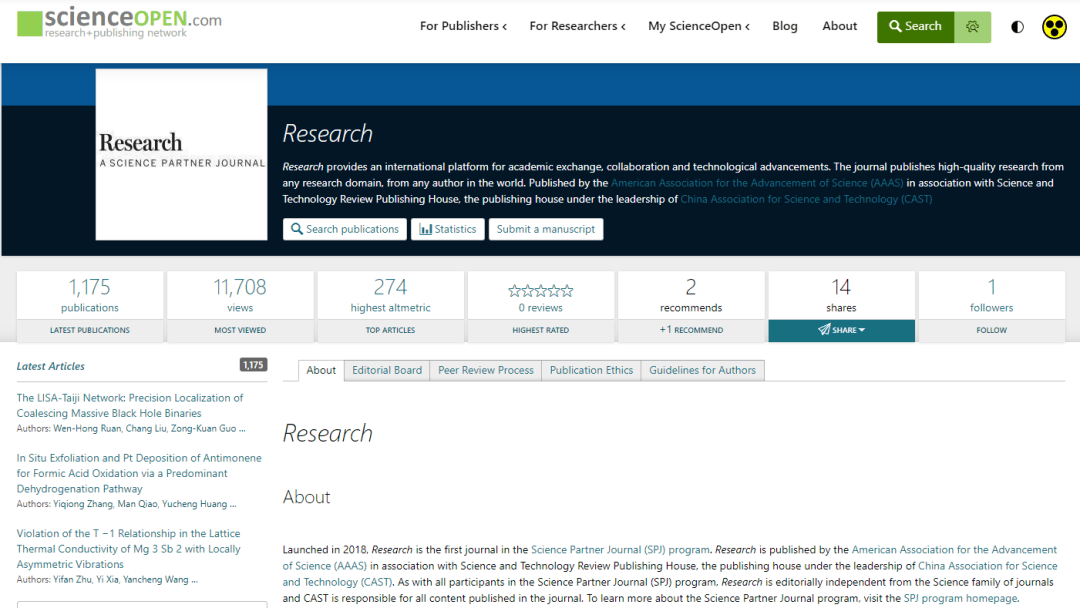Click the 14 shares count
Screen dimensions: 1080x608
coord(841,287)
